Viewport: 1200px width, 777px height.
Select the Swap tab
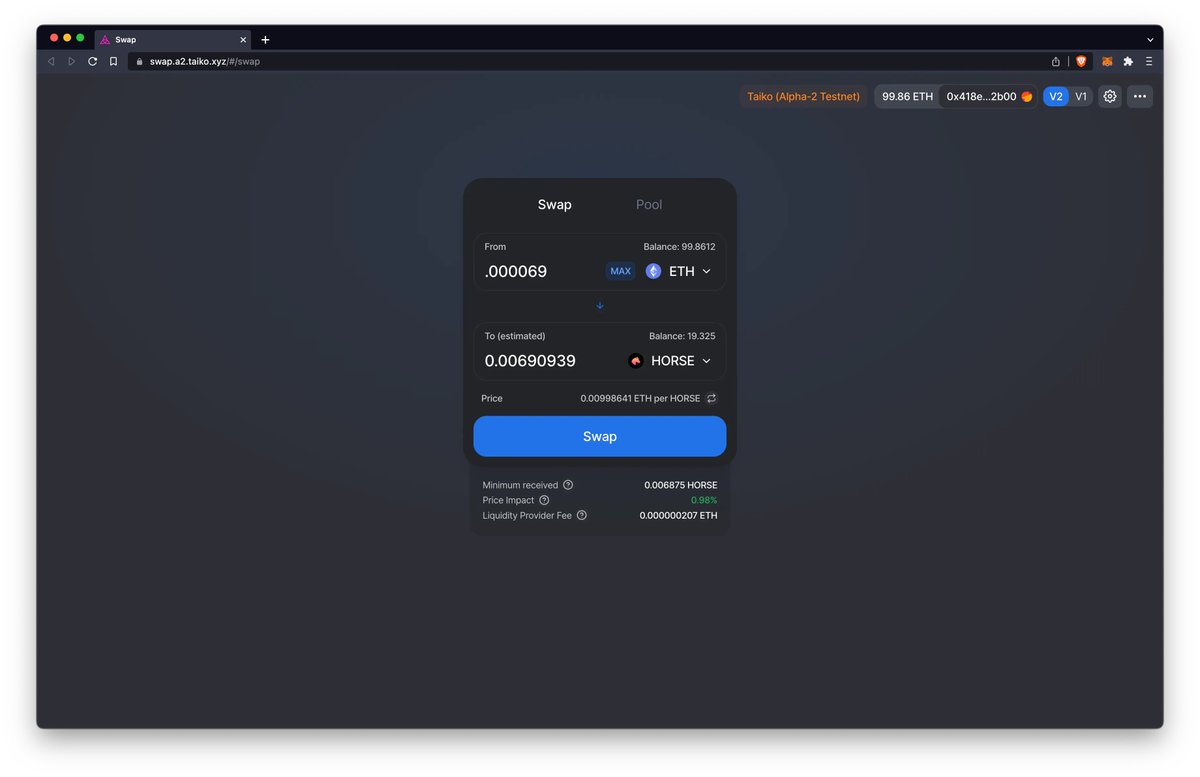(555, 204)
